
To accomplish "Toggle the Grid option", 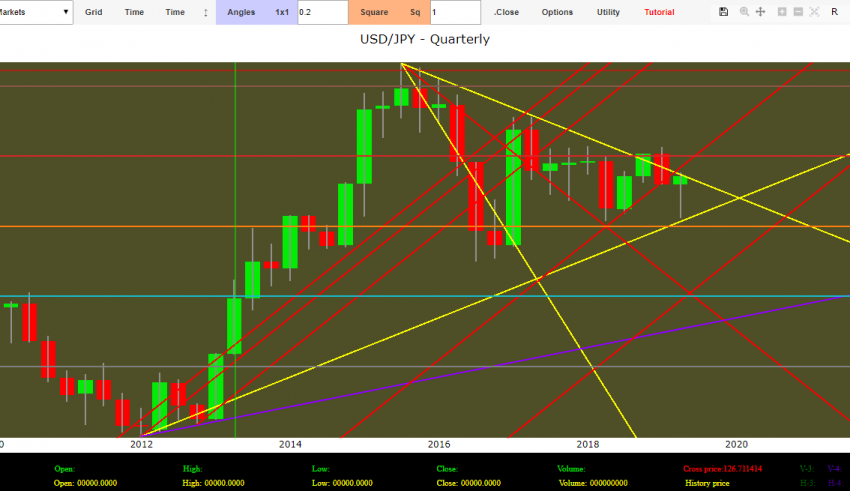I will (x=93, y=12).
